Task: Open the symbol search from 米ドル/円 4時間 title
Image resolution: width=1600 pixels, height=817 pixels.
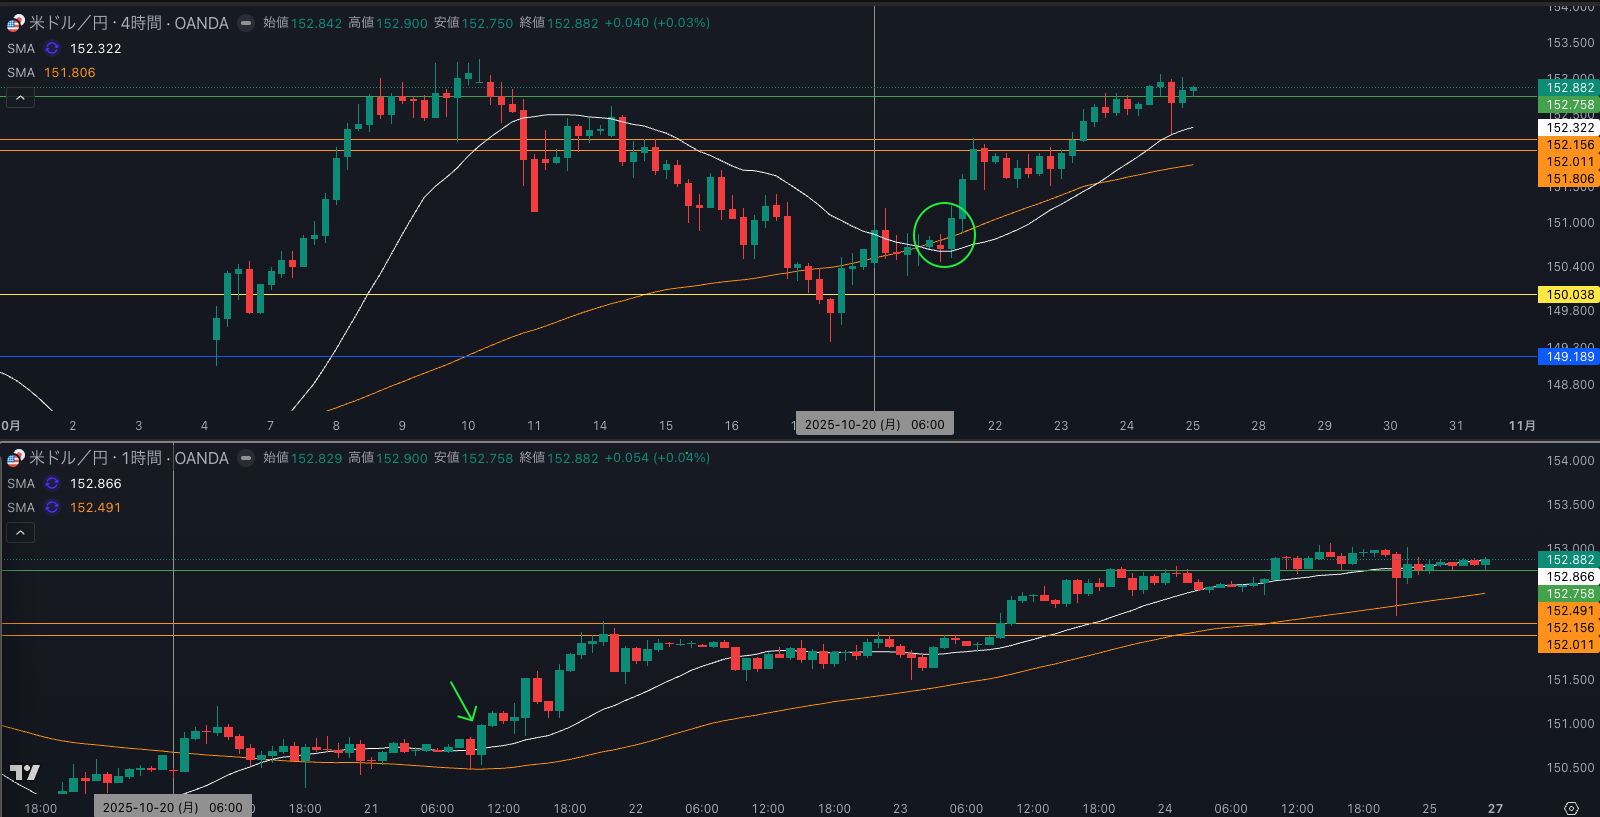Action: tap(128, 23)
